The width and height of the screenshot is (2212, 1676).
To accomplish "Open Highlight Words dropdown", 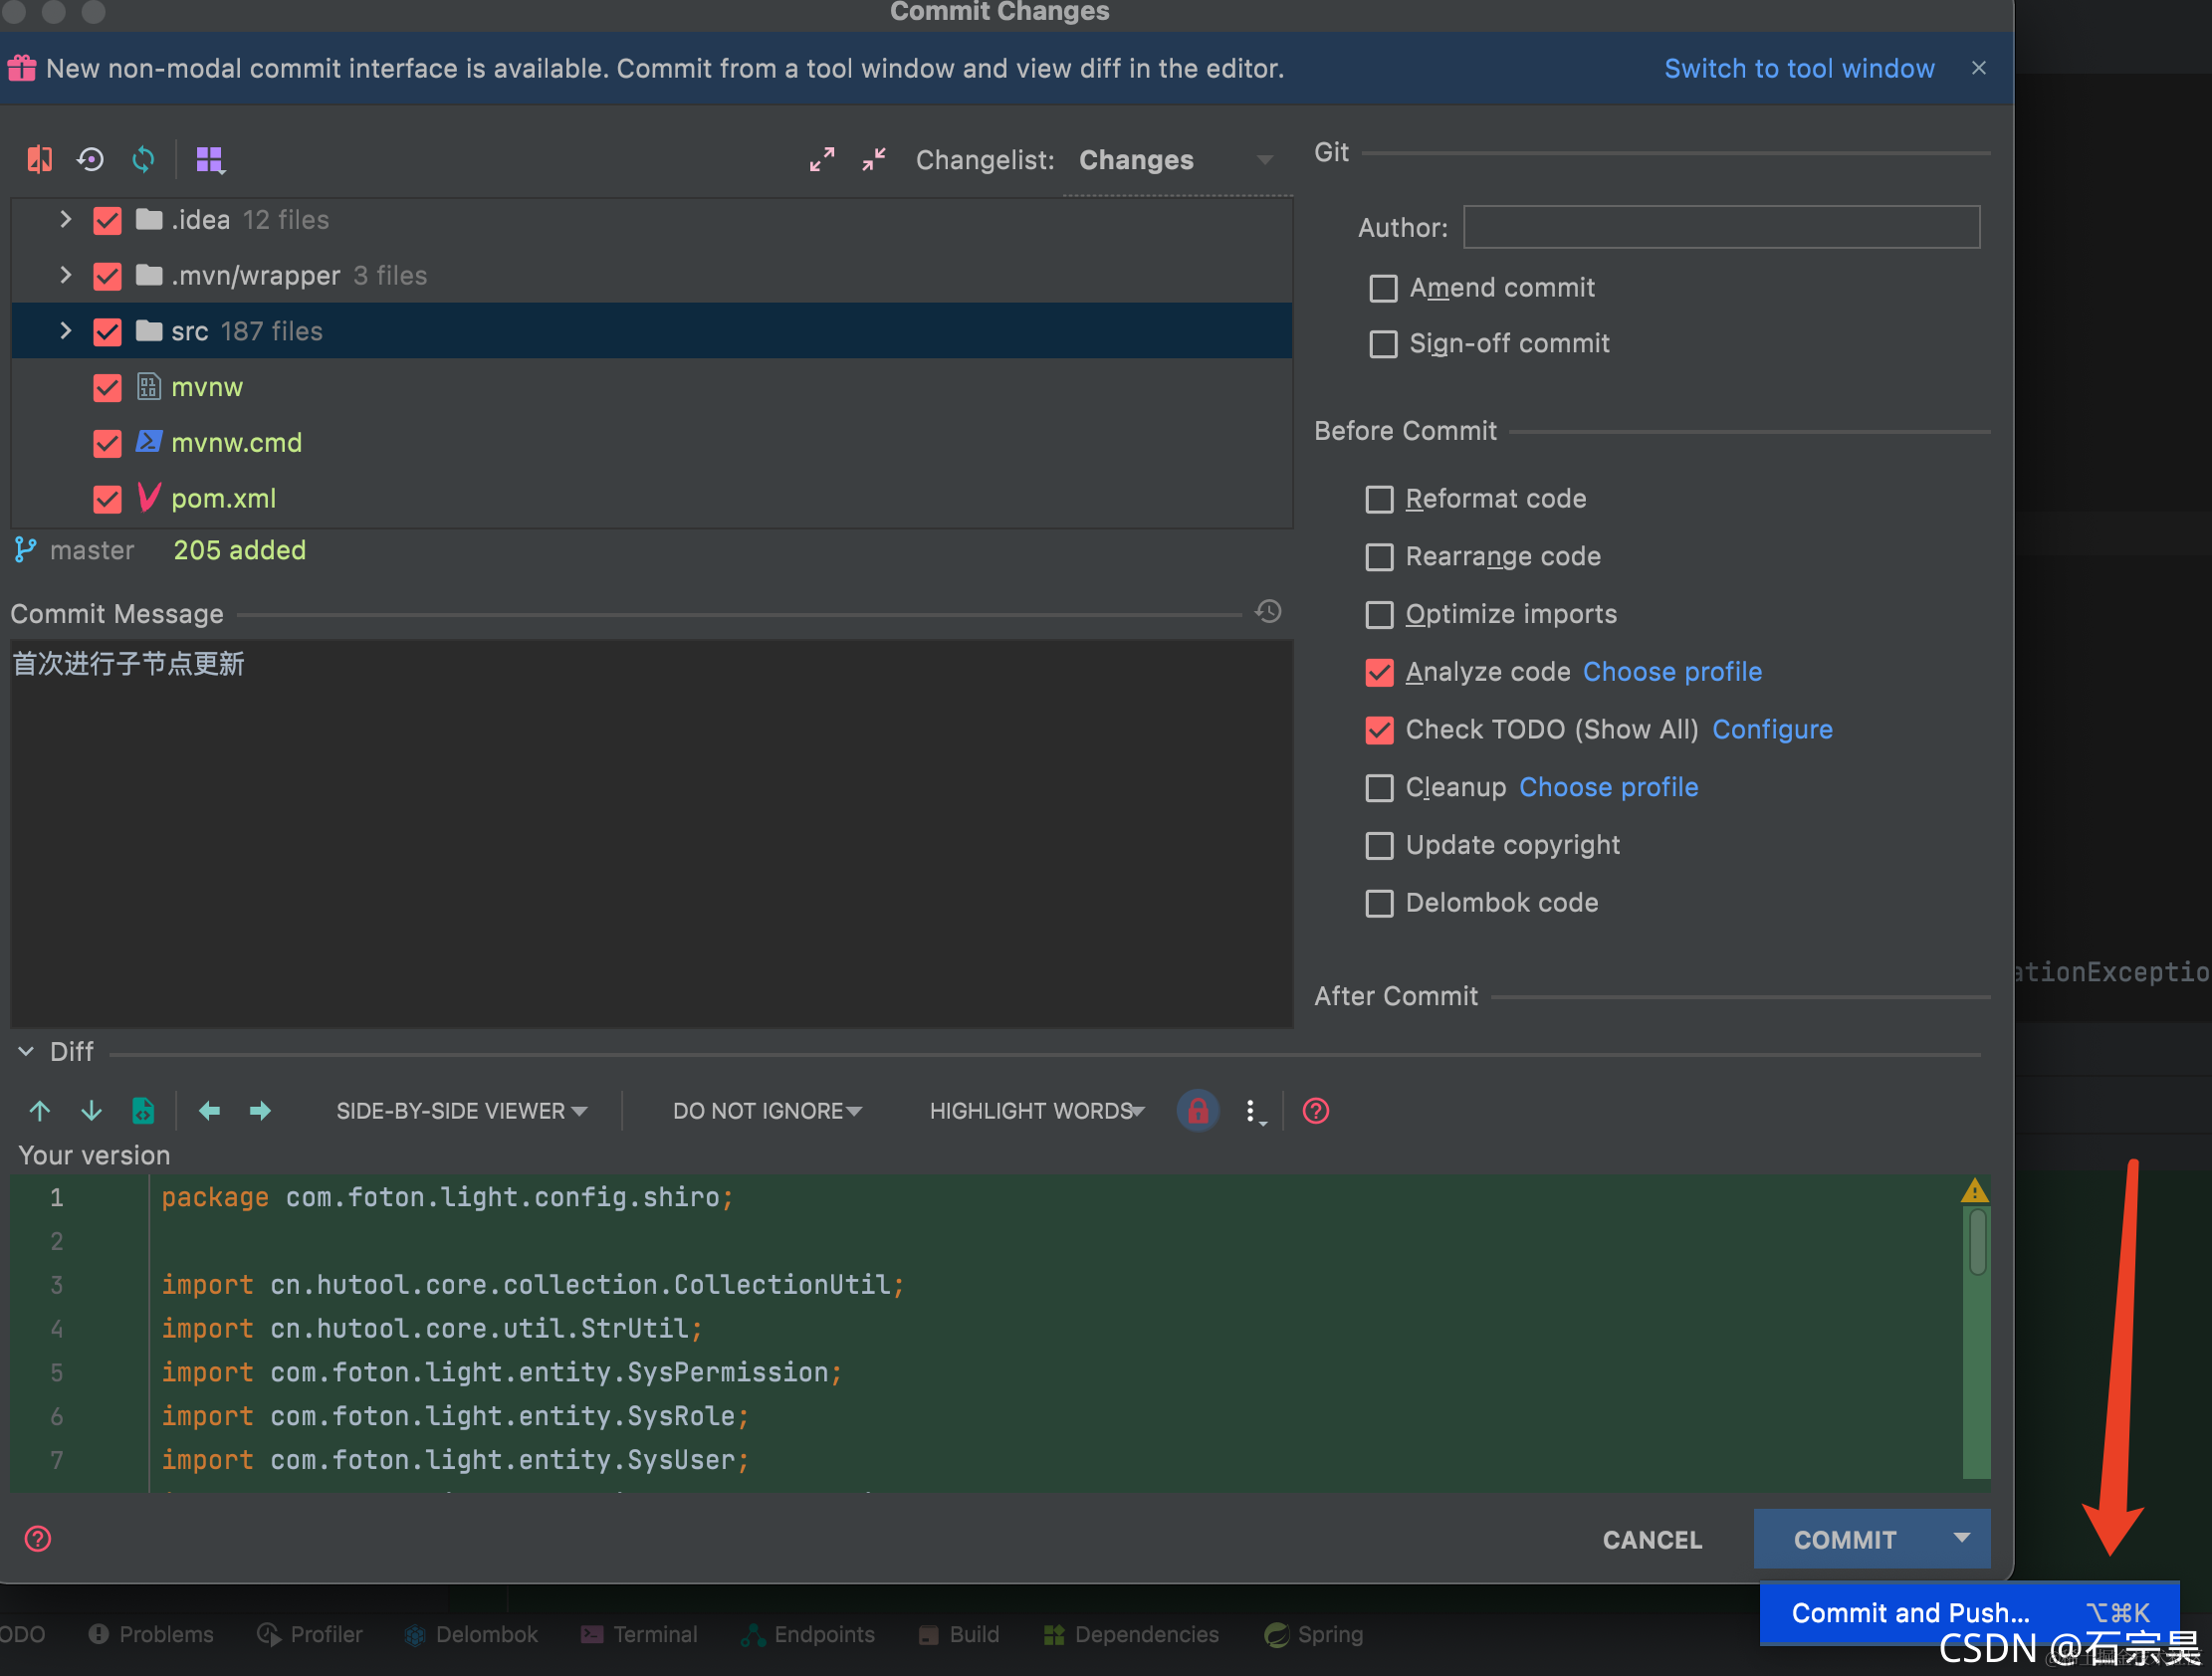I will click(1037, 1111).
